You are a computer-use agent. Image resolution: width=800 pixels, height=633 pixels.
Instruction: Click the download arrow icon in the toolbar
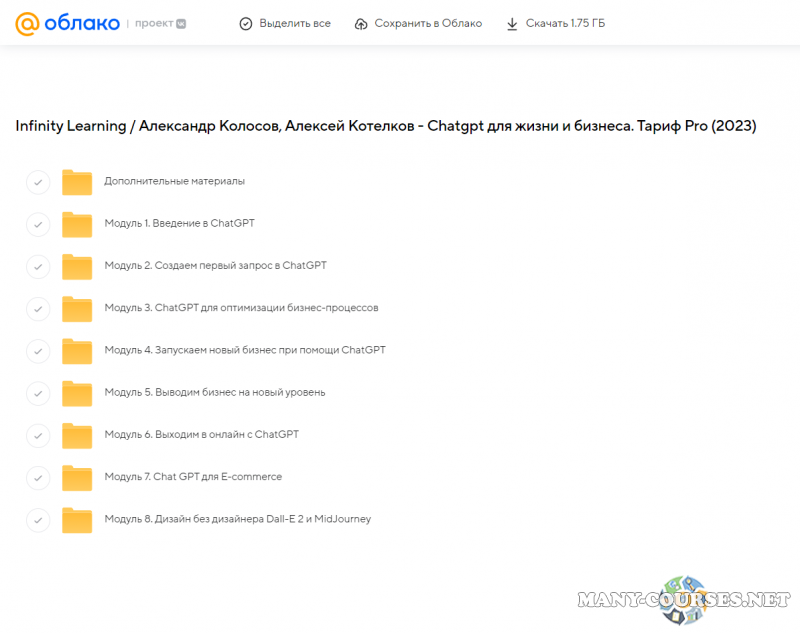512,23
